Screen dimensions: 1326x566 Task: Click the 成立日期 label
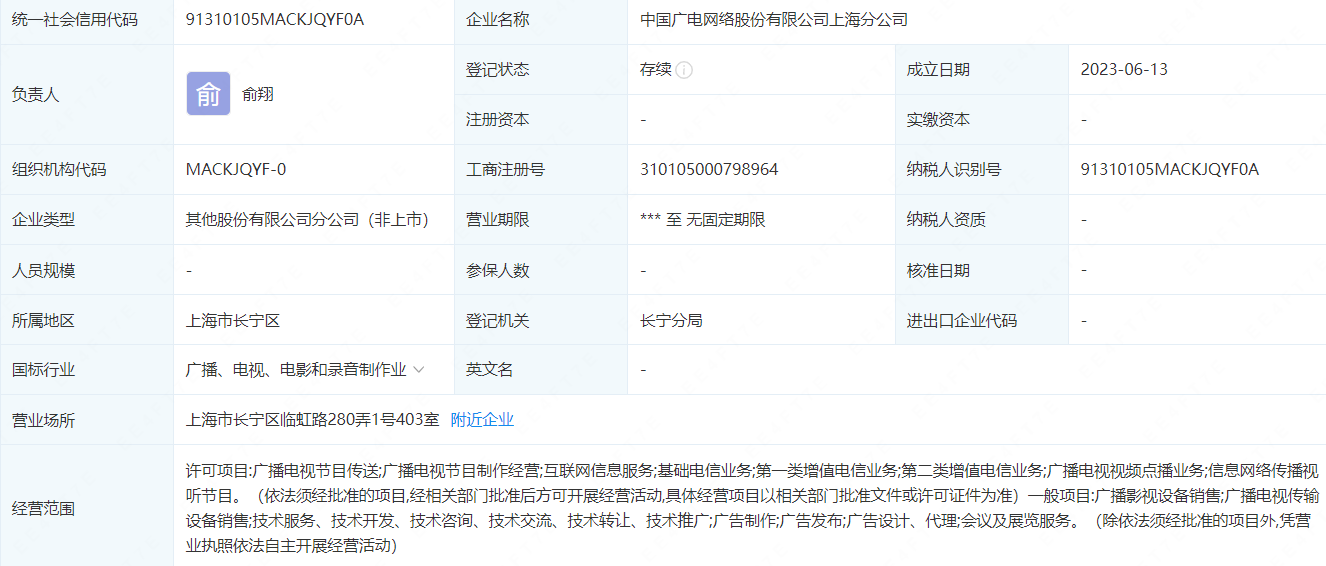point(938,70)
